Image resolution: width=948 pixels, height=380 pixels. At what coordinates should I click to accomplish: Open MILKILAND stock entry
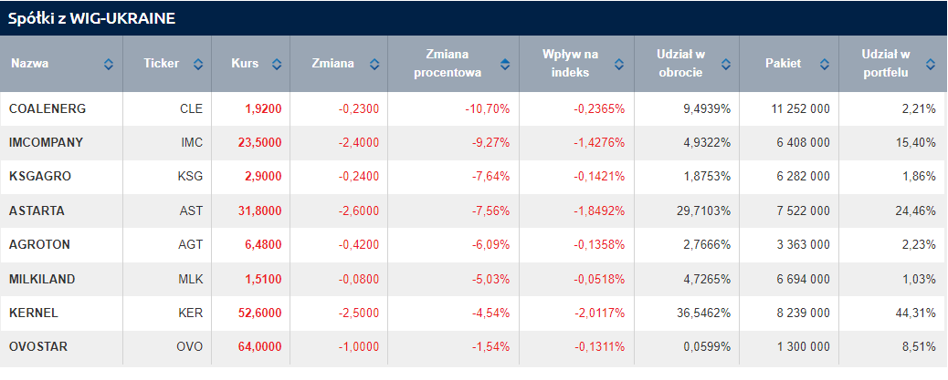click(42, 279)
